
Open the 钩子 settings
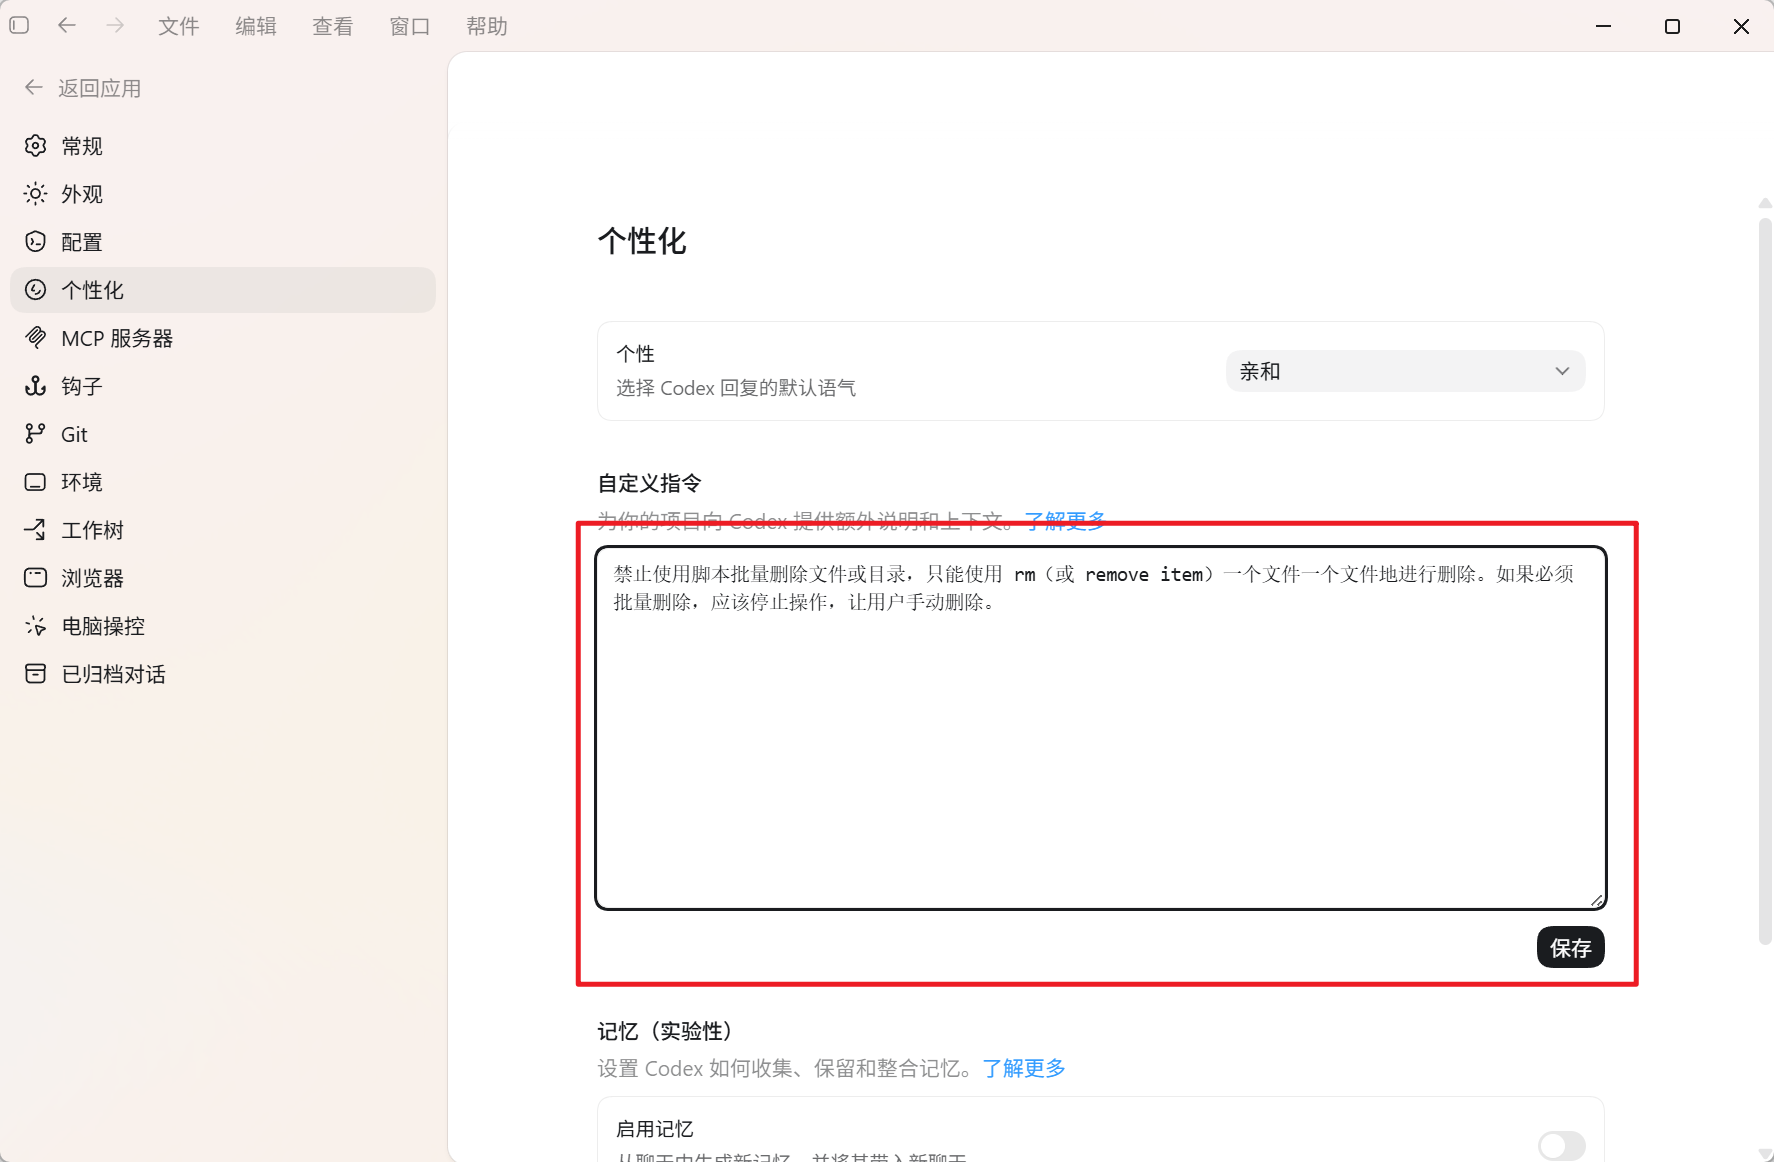coord(223,386)
